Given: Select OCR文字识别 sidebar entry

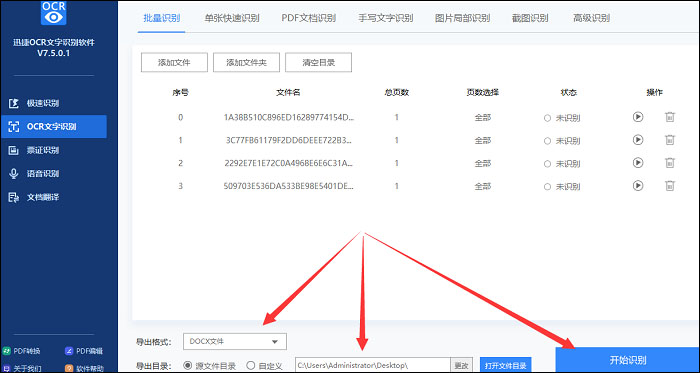Looking at the screenshot, I should coord(54,127).
